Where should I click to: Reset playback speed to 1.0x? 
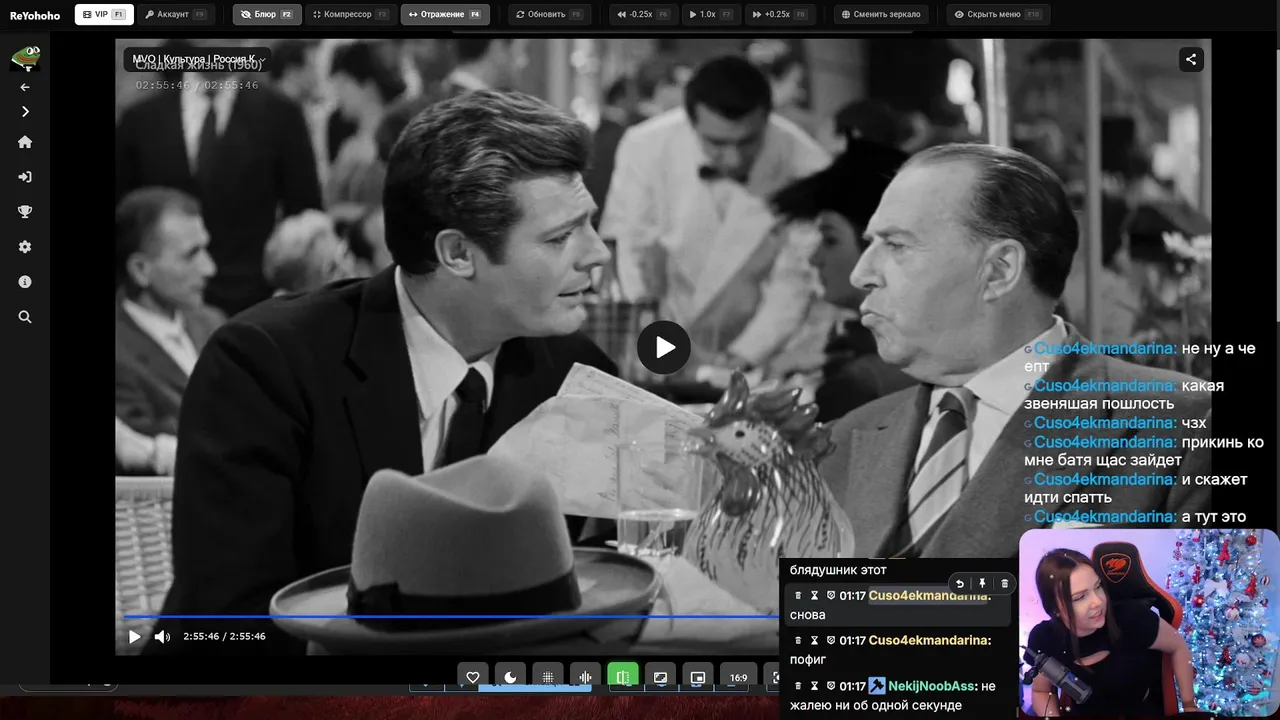[711, 15]
